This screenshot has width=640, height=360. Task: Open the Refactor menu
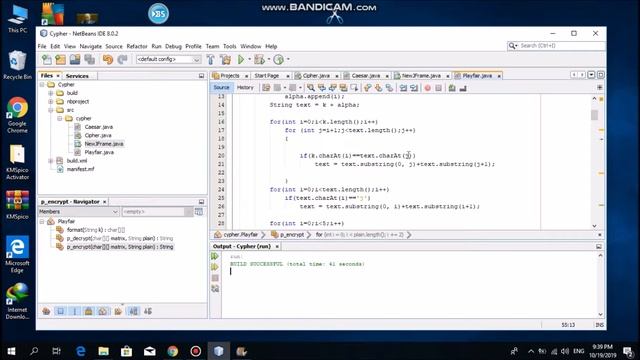(x=137, y=47)
